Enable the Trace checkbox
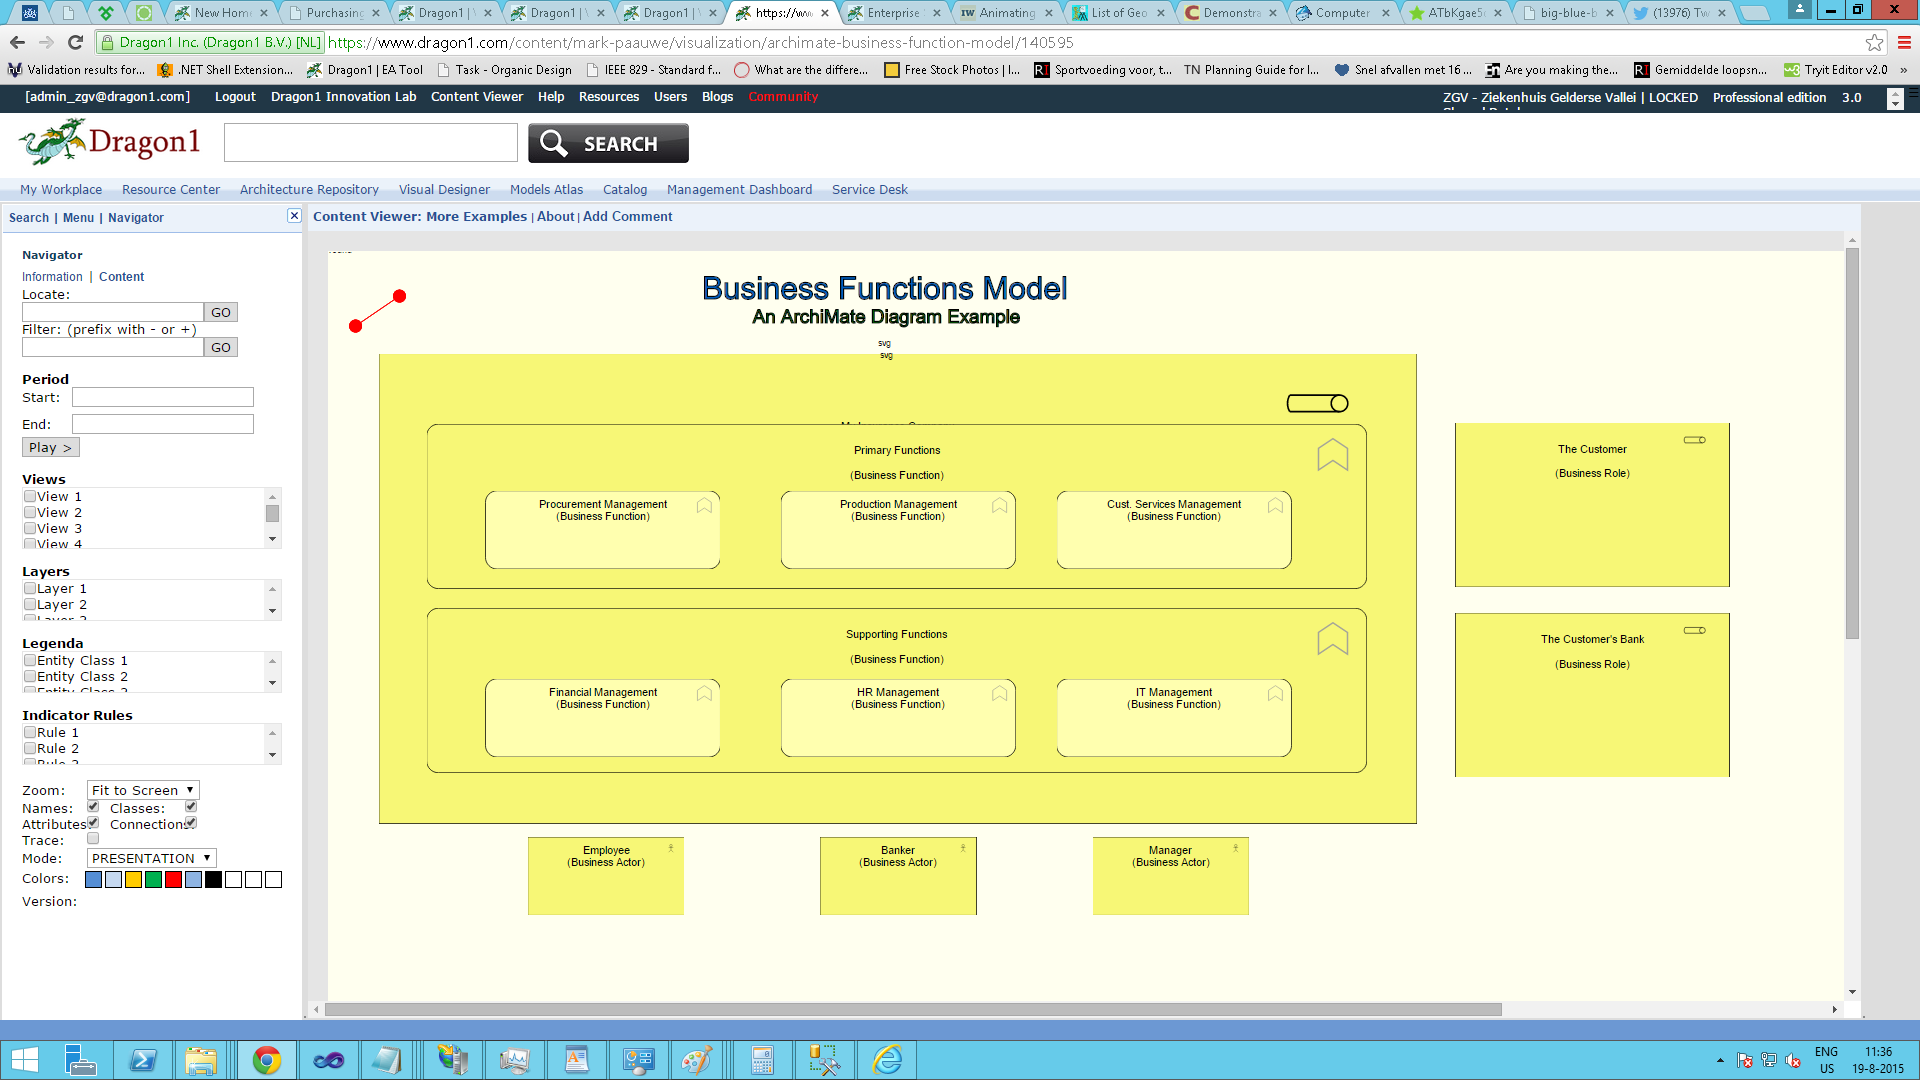Viewport: 1920px width, 1080px height. pyautogui.click(x=93, y=839)
